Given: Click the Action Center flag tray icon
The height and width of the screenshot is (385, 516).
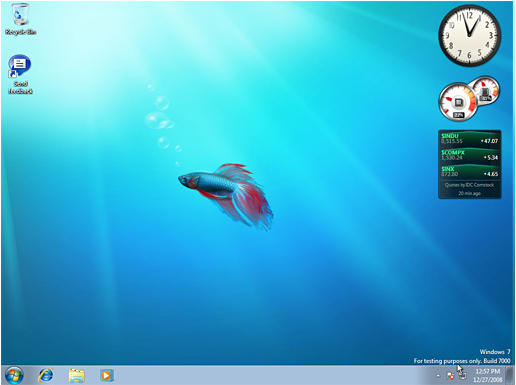Looking at the screenshot, I should [450, 376].
